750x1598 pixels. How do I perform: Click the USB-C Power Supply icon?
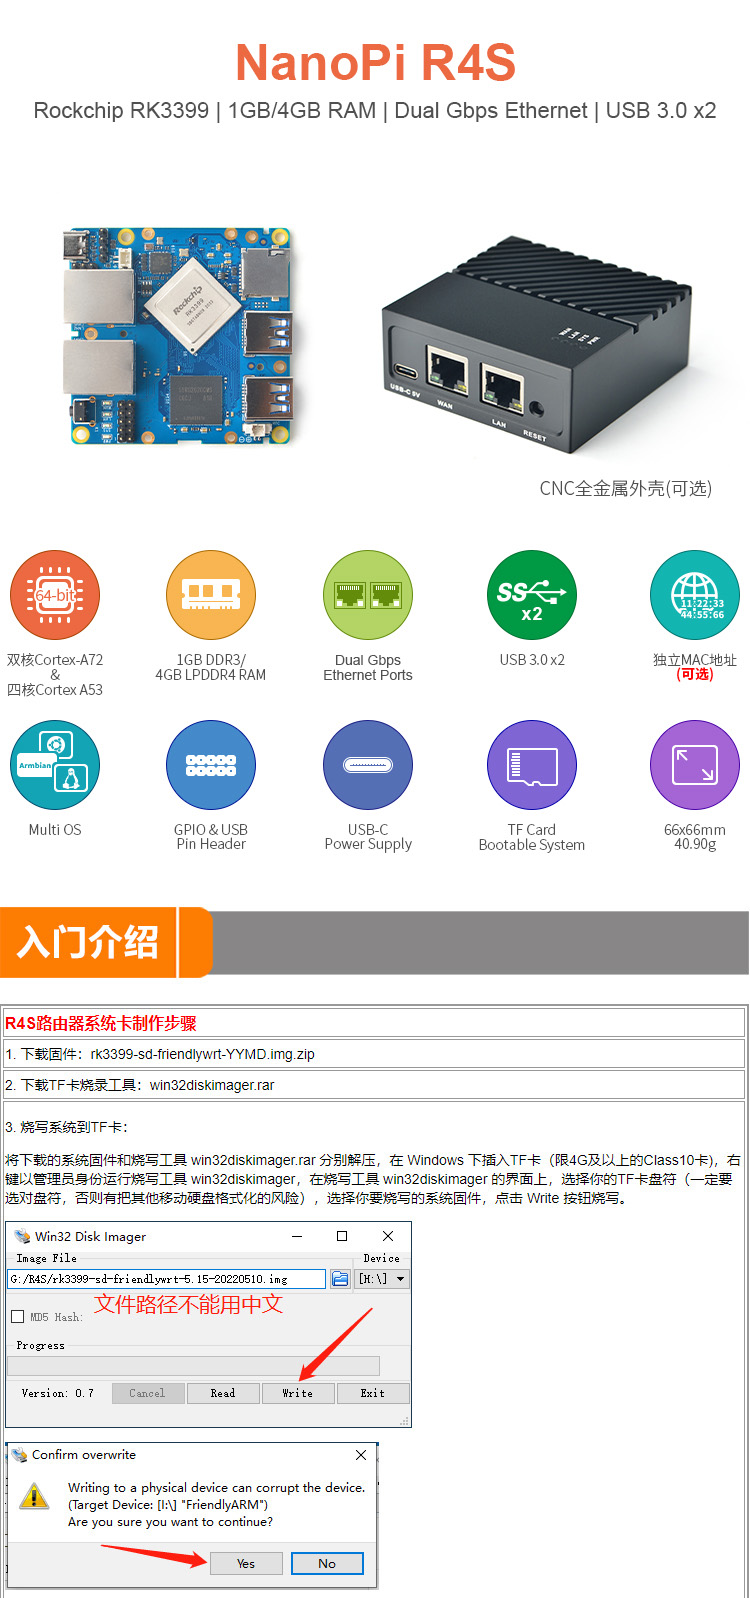tap(368, 765)
